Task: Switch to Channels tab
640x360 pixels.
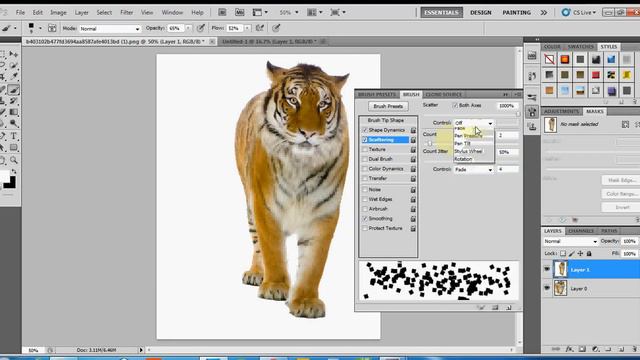Action: point(581,231)
